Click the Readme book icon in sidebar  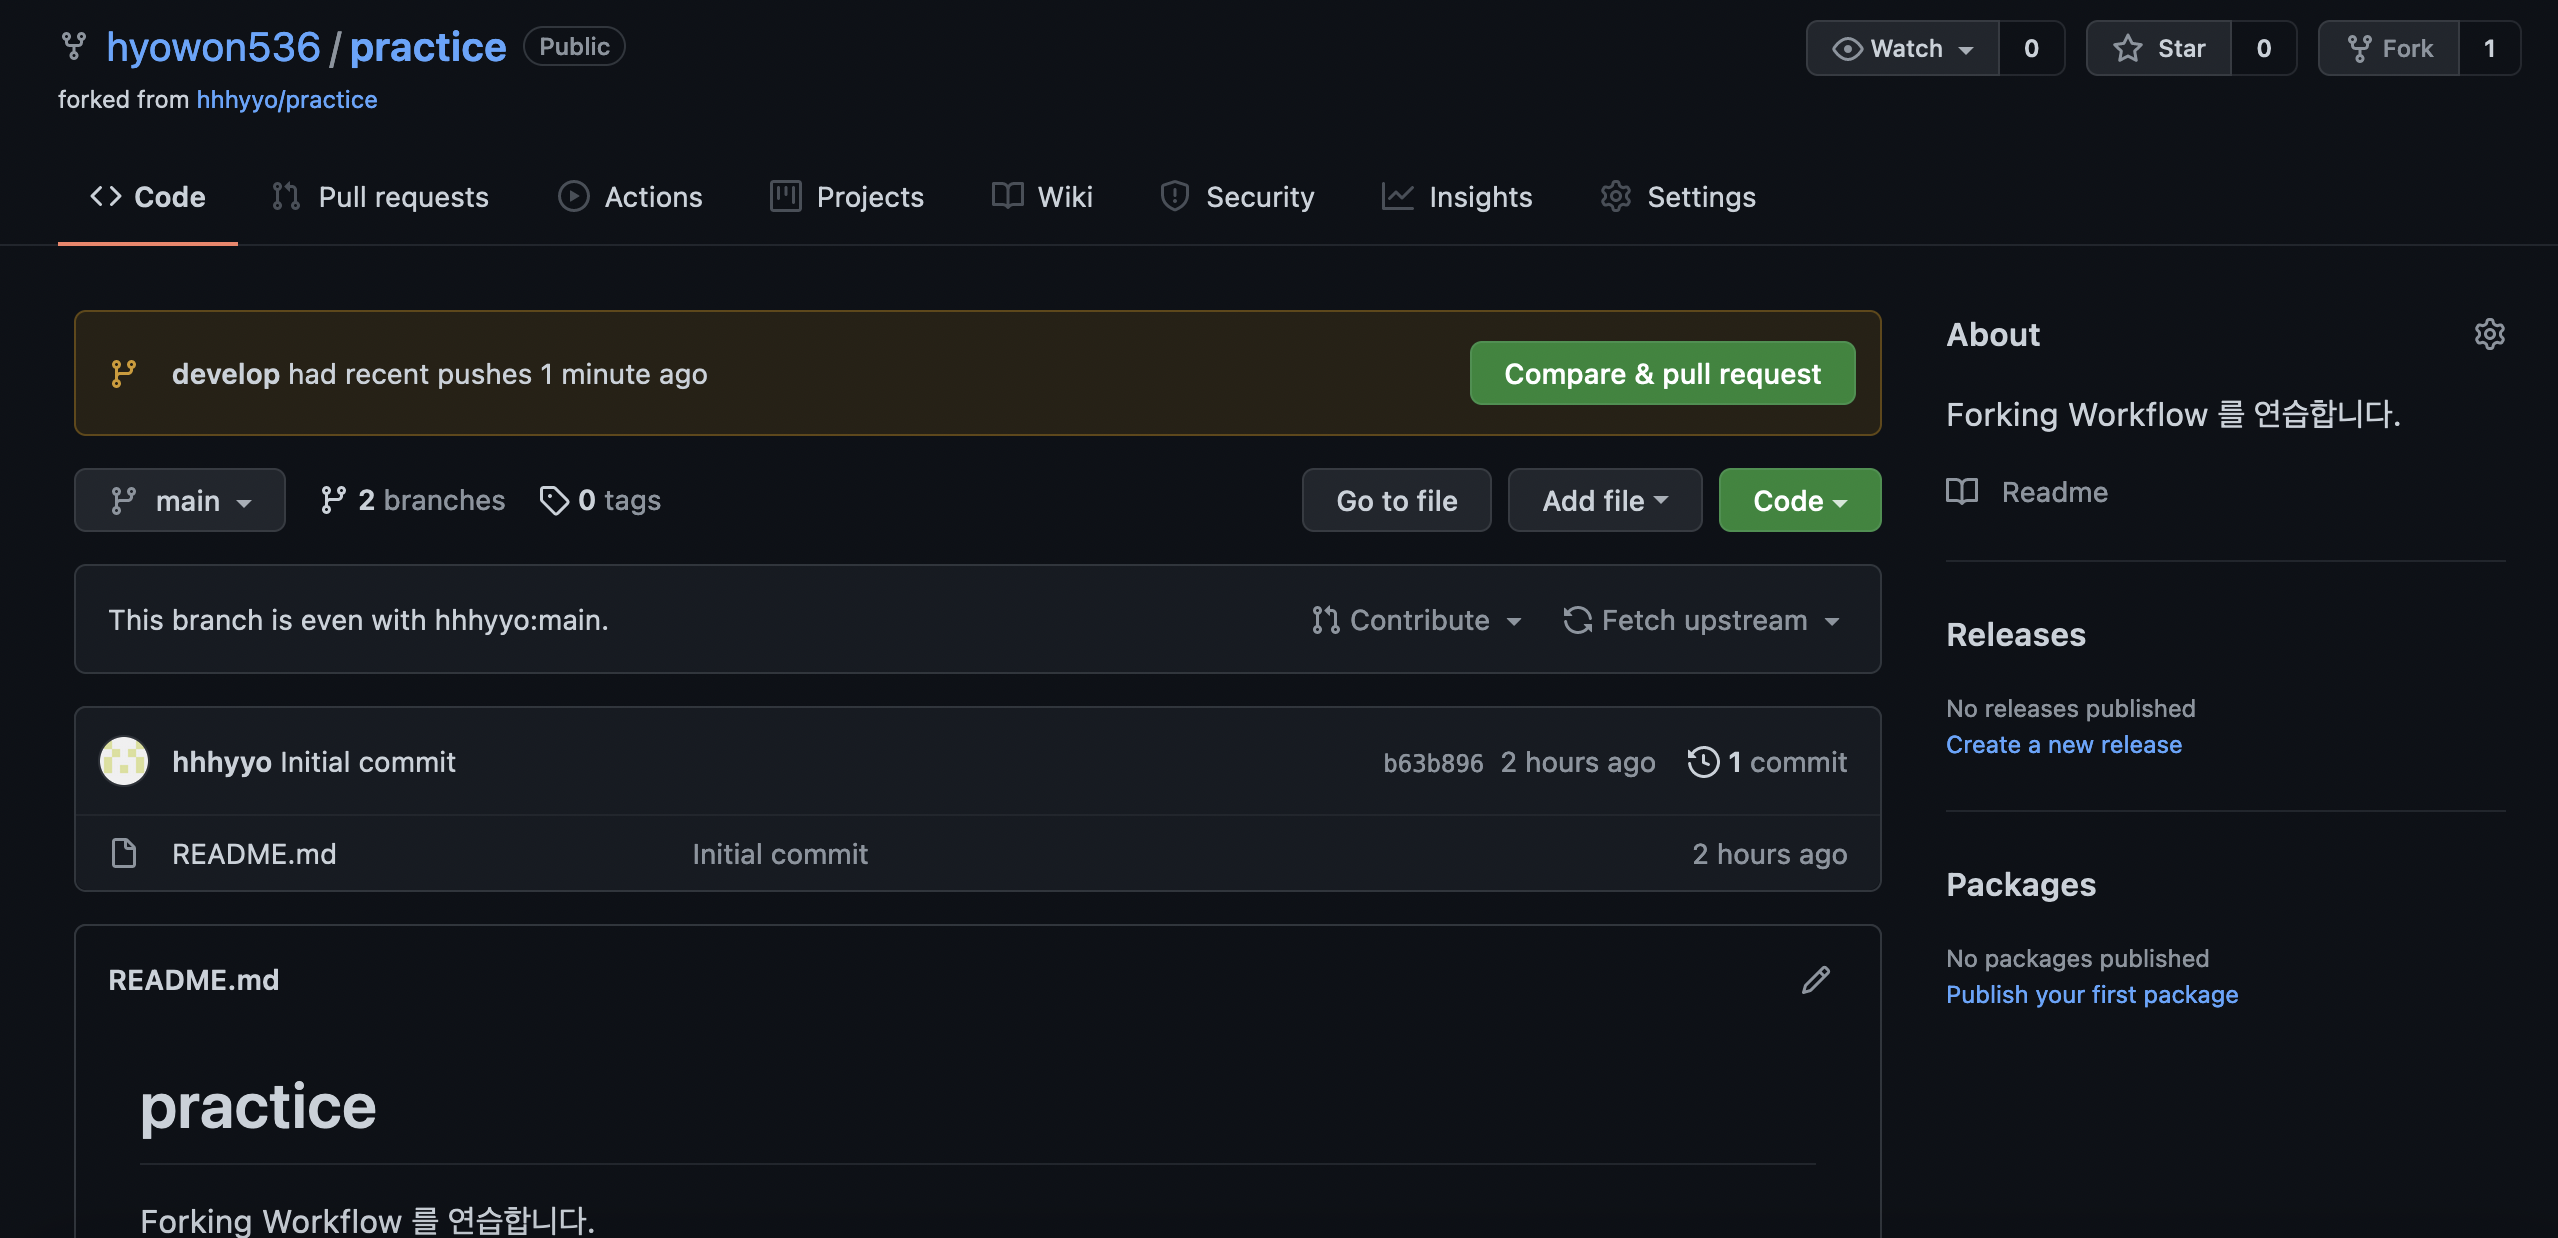coord(1961,491)
